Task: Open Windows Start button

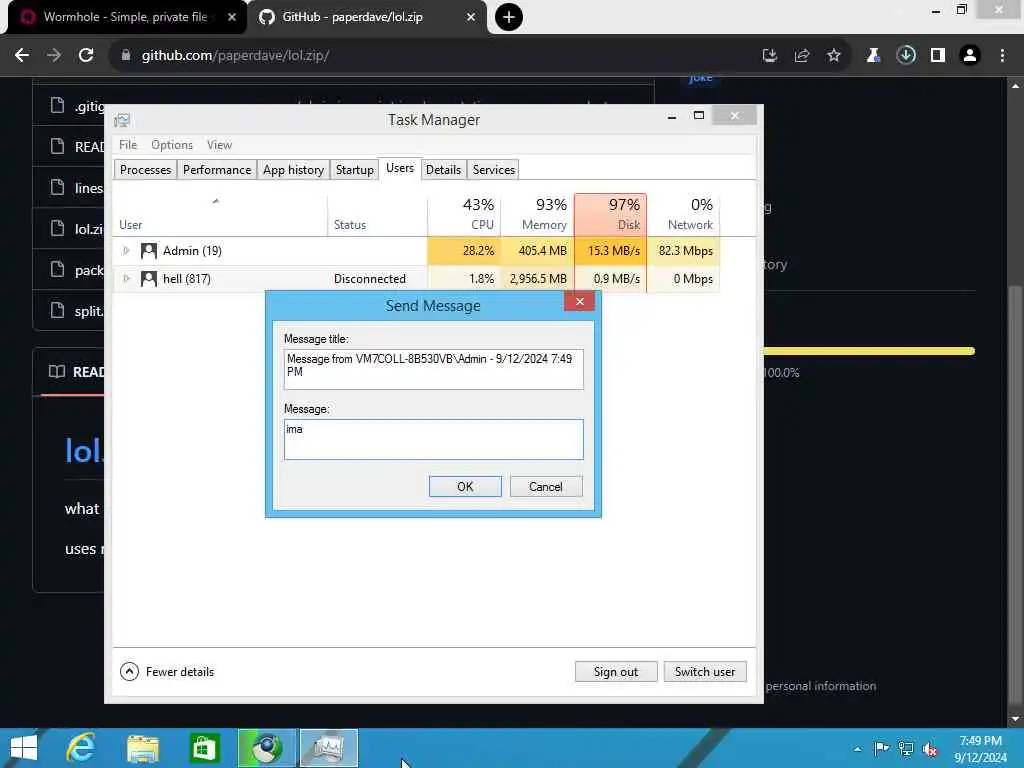Action: 24,748
